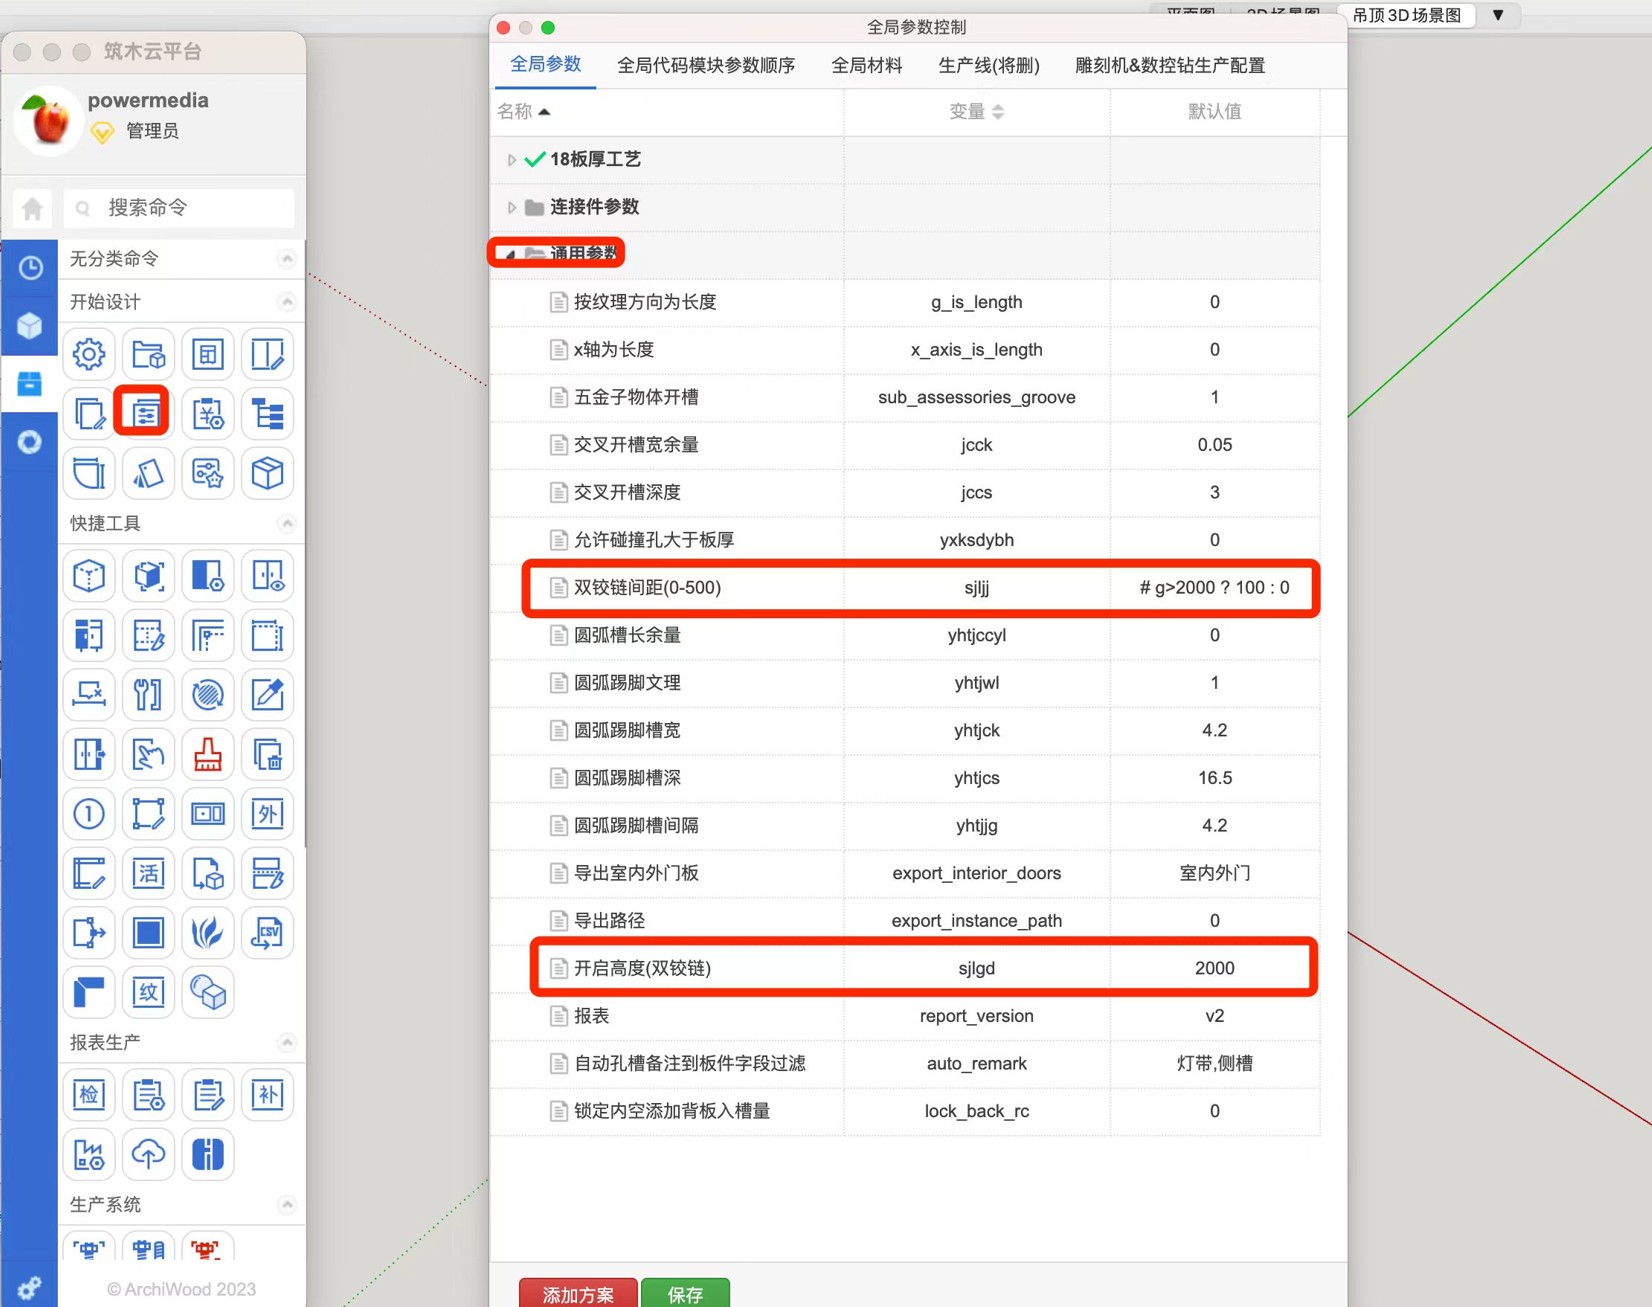Click the leaf plant icon in 快捷工具
The height and width of the screenshot is (1307, 1652).
[208, 933]
